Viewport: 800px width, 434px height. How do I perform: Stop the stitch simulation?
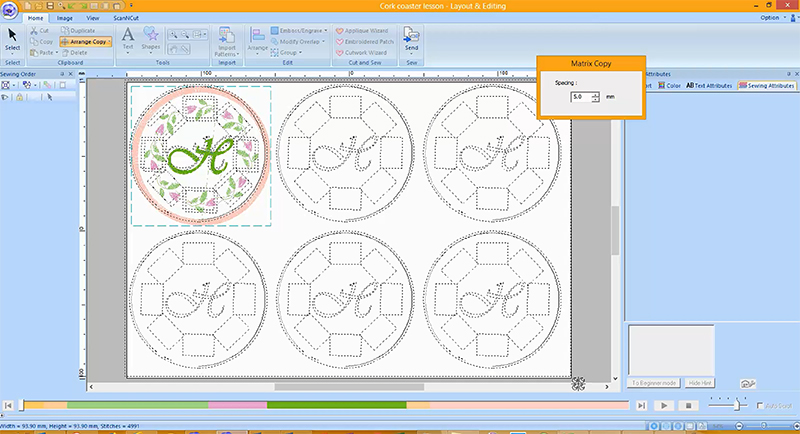[x=688, y=405]
